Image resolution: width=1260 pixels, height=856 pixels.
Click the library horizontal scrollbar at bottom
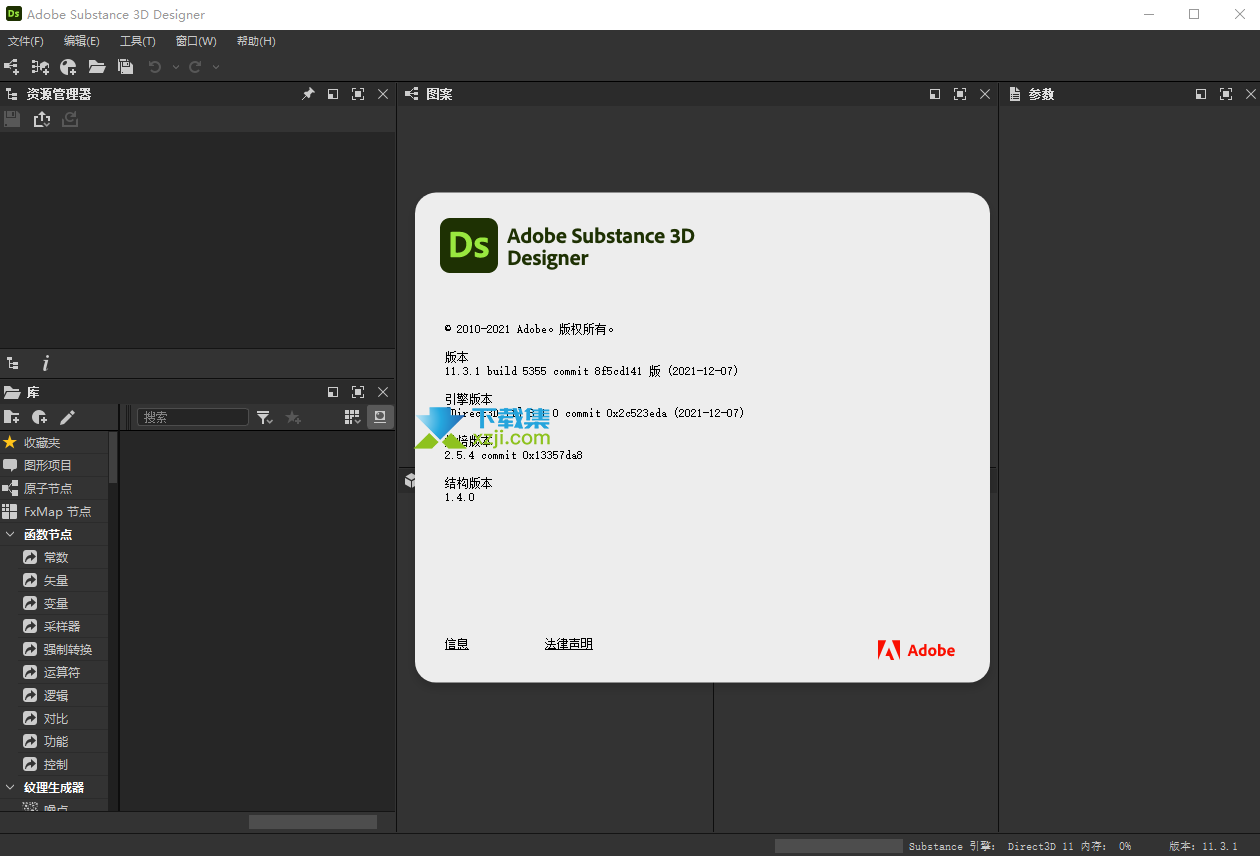313,822
